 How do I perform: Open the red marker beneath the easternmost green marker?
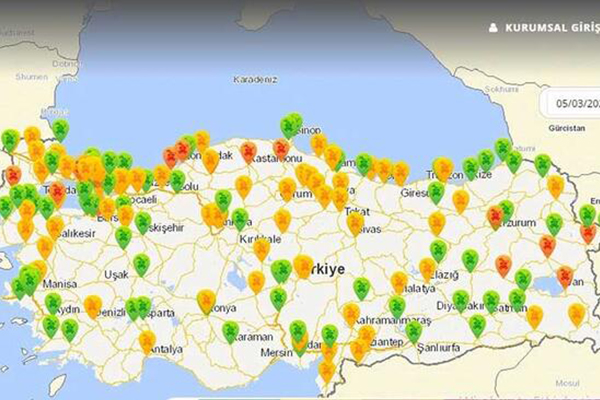click(589, 233)
